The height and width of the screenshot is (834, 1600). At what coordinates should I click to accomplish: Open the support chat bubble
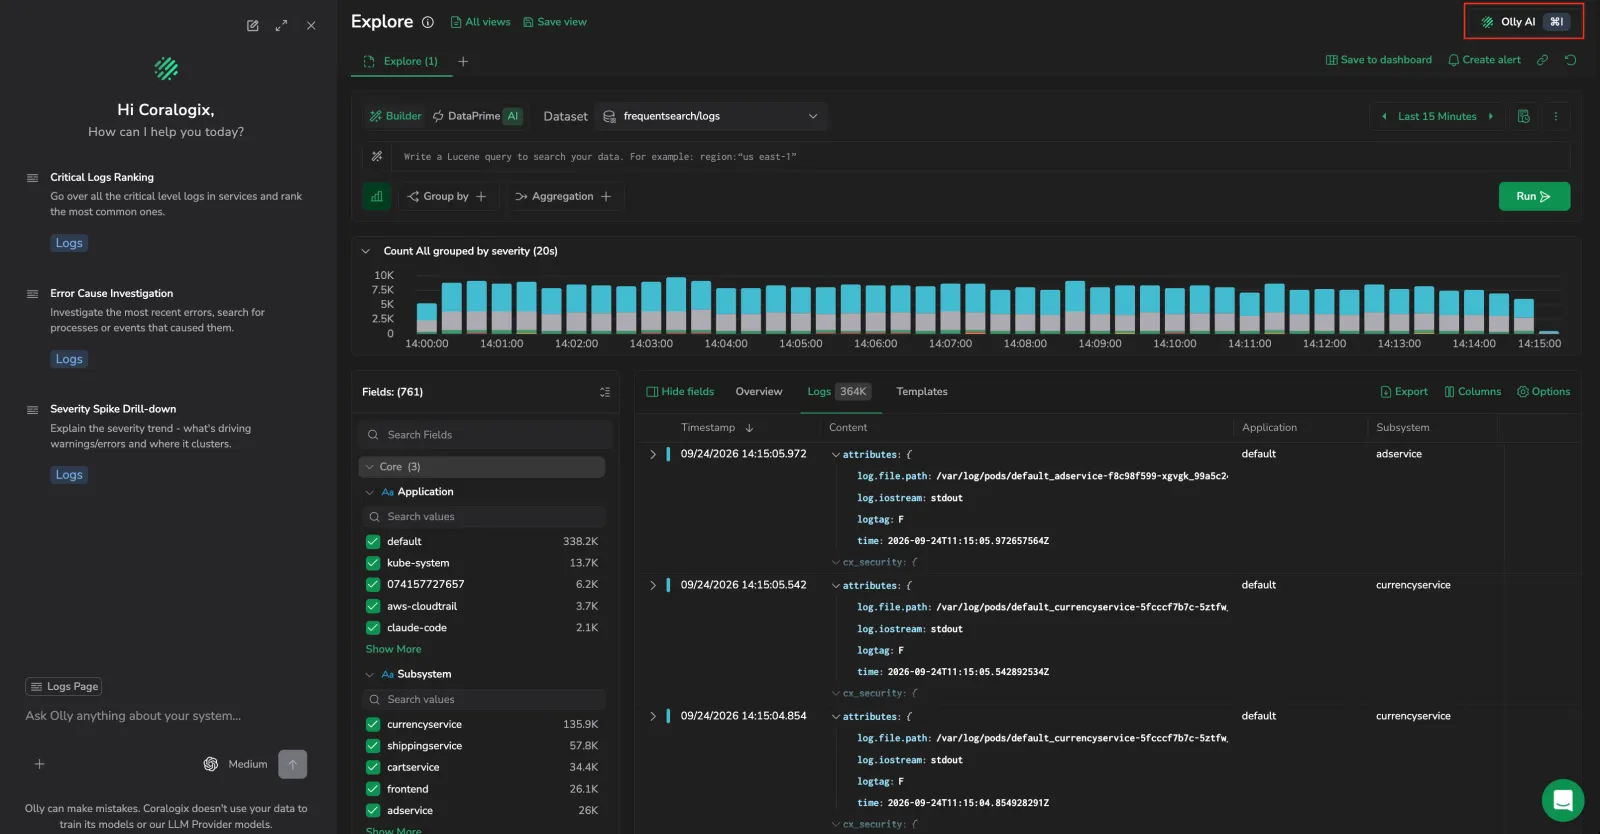click(1563, 800)
